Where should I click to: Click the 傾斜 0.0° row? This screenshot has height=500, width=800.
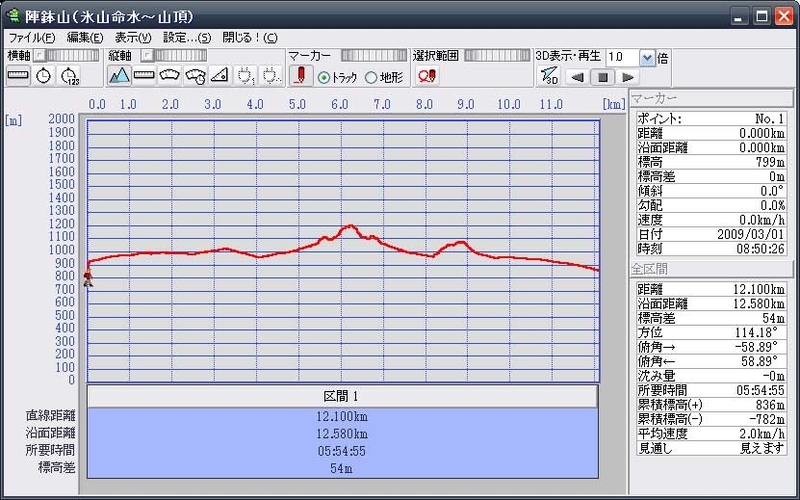[711, 191]
